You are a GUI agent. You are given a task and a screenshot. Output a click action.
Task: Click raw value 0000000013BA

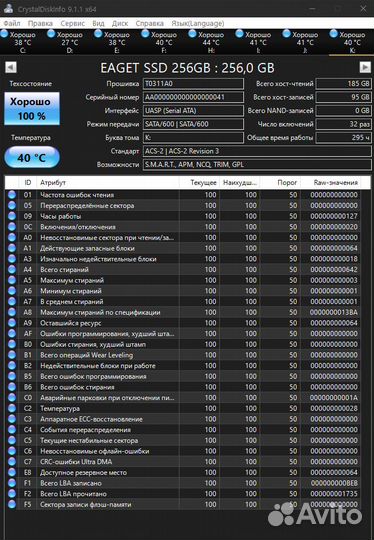click(334, 312)
